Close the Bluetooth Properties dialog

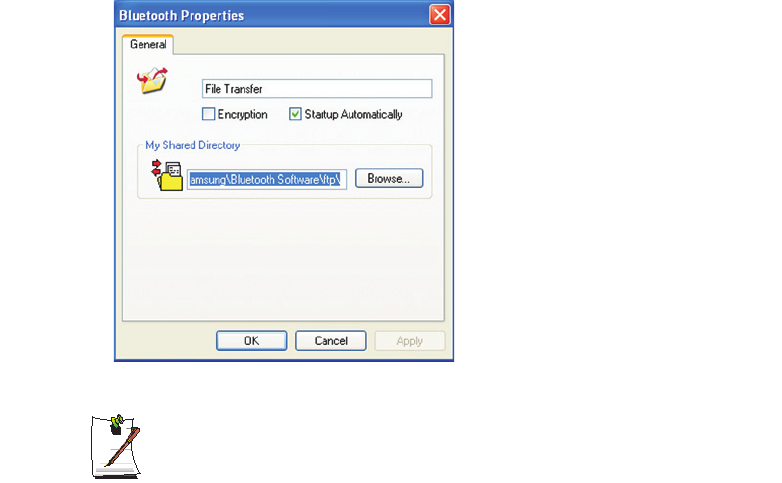click(440, 15)
